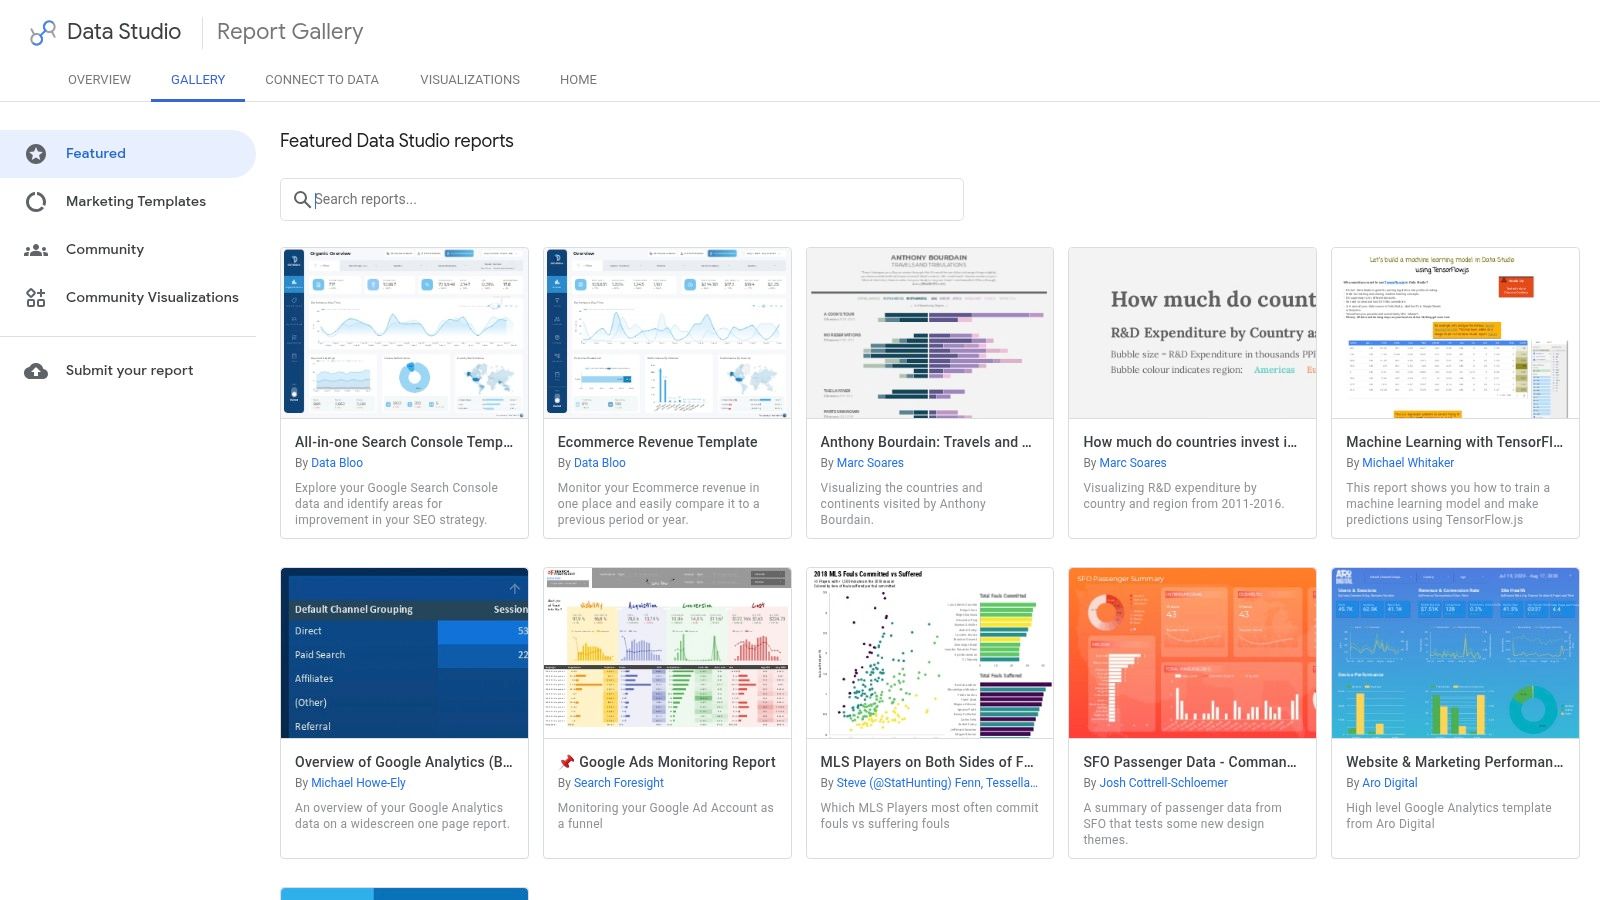1600x900 pixels.
Task: Click the Anthony Bourdain: Travels and... title
Action: 926,442
